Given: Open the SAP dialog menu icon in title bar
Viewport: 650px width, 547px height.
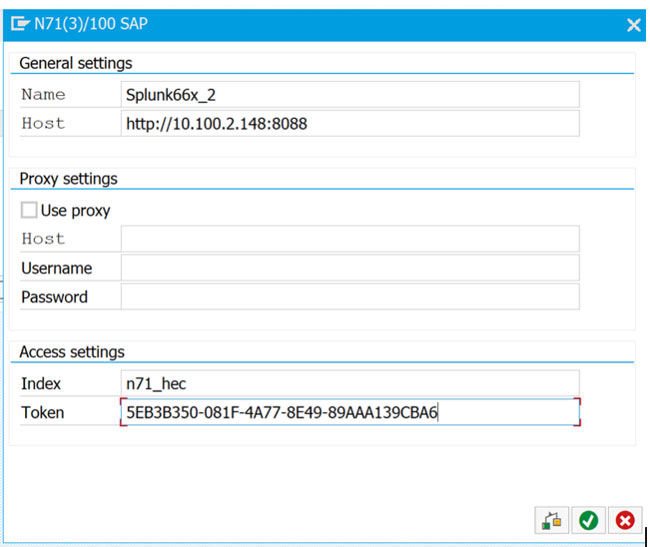Looking at the screenshot, I should [x=20, y=24].
